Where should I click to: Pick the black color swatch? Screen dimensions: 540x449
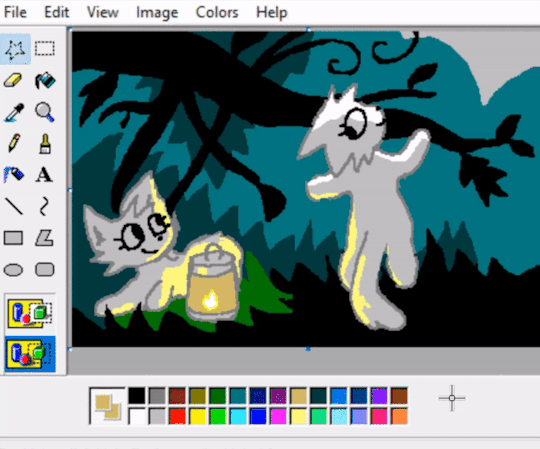[x=137, y=396]
